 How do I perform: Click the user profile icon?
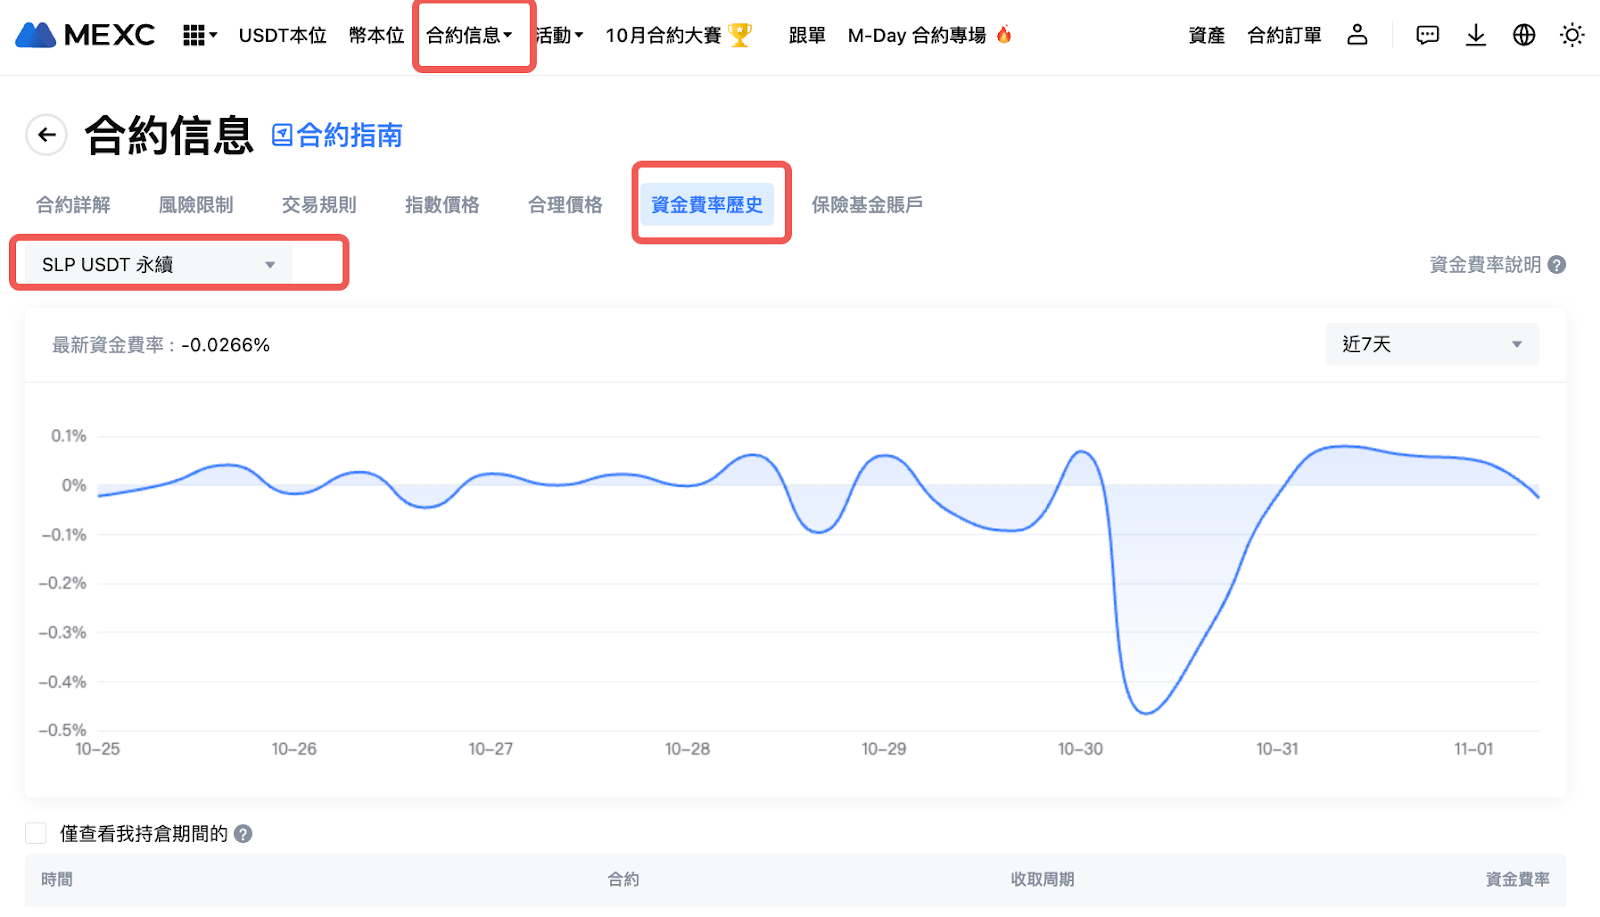click(x=1357, y=35)
